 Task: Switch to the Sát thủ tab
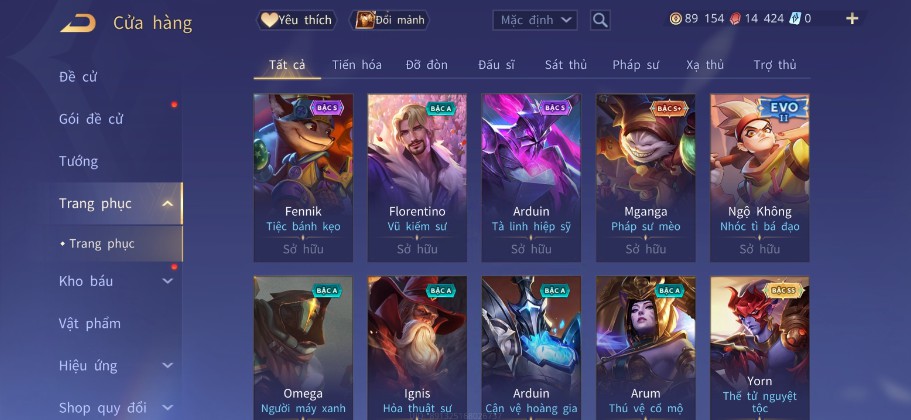[566, 65]
